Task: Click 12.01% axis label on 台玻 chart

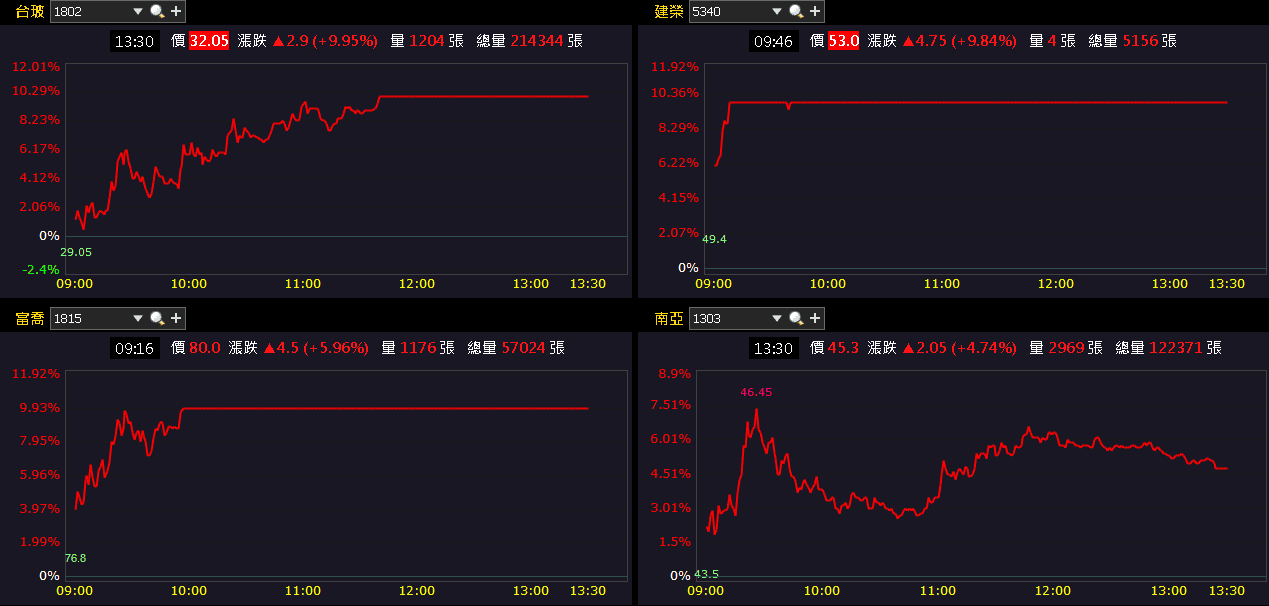Action: click(x=36, y=67)
